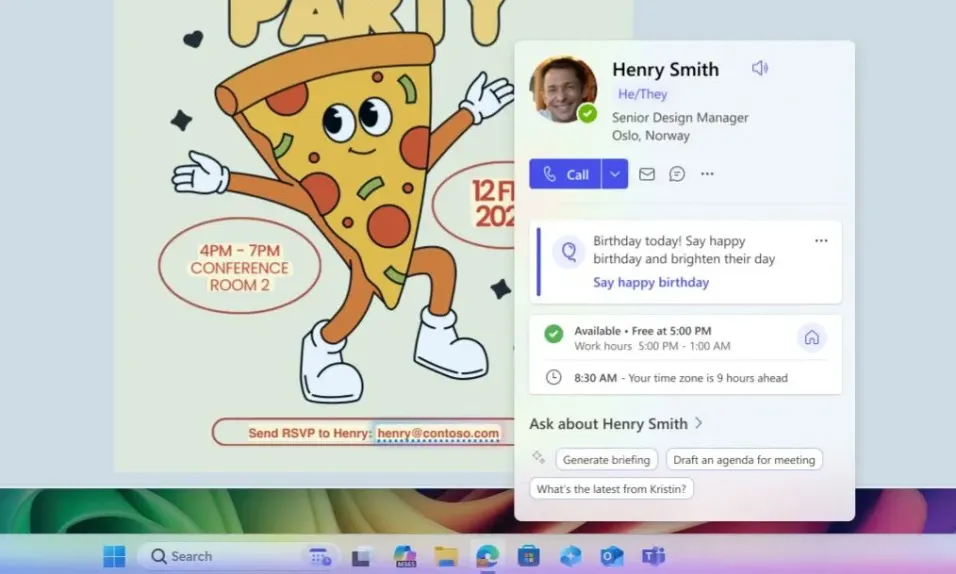Open Outlook from the taskbar
Viewport: 956px width, 574px height.
tap(611, 556)
